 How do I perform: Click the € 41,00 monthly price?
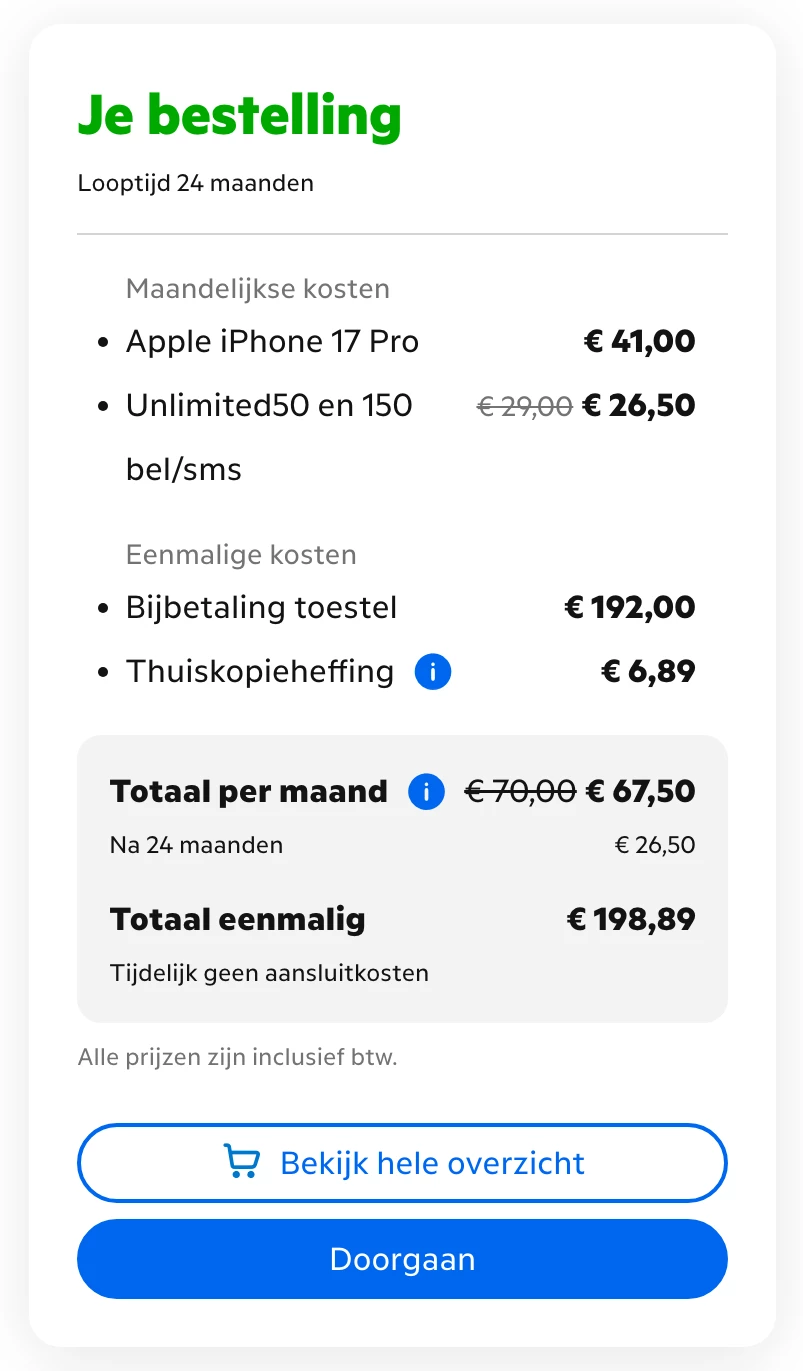click(x=639, y=342)
